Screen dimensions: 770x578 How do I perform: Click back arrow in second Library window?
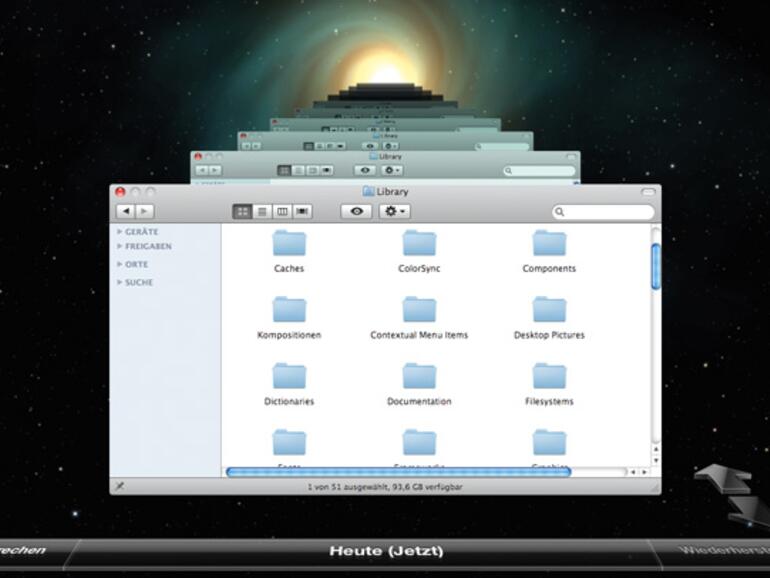(202, 170)
